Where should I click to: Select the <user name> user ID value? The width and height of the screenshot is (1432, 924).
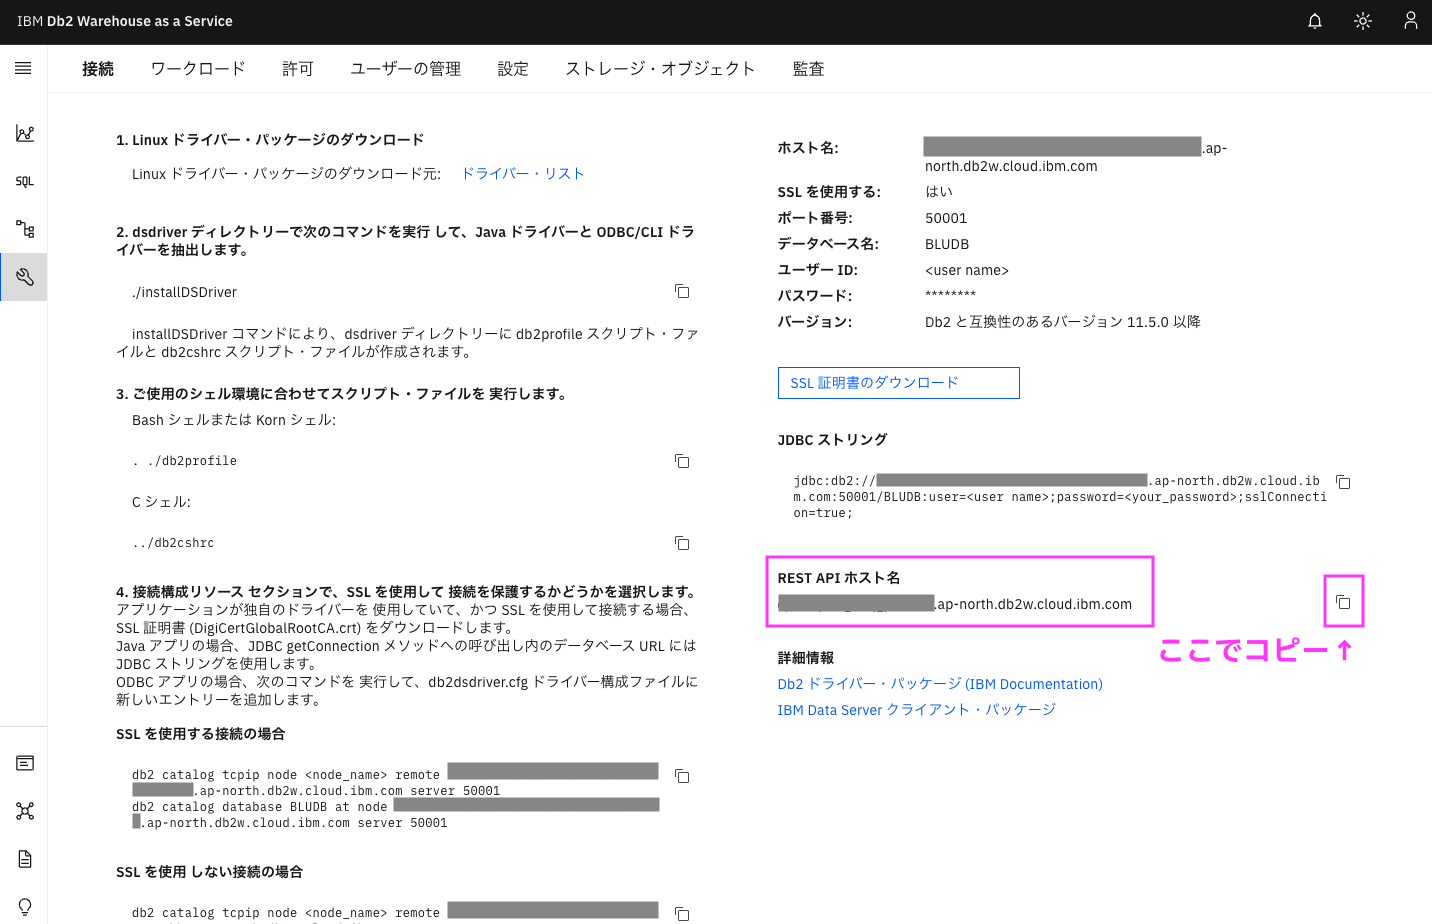click(967, 270)
